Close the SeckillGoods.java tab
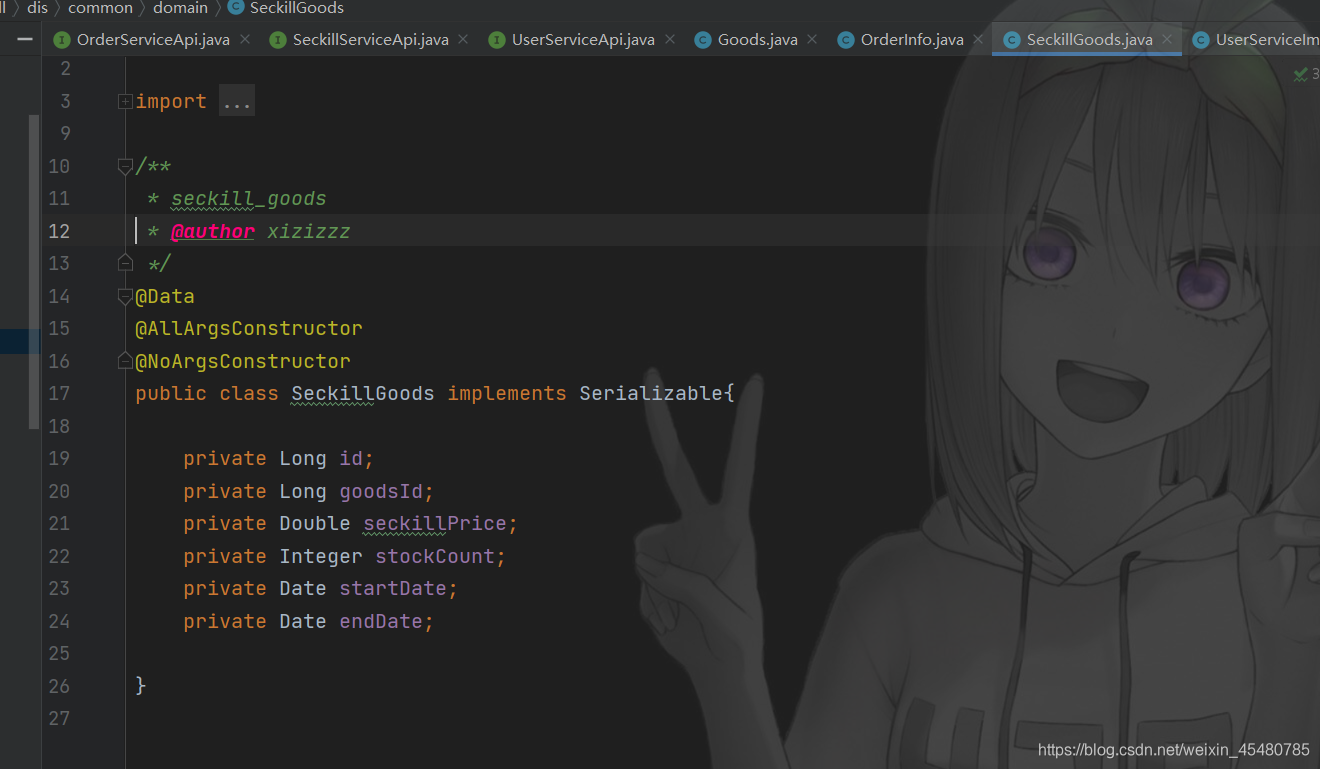This screenshot has width=1320, height=769. click(1167, 40)
